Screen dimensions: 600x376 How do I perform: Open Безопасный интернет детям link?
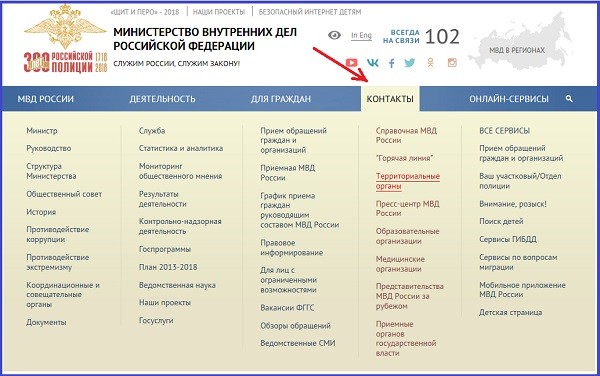tap(310, 12)
